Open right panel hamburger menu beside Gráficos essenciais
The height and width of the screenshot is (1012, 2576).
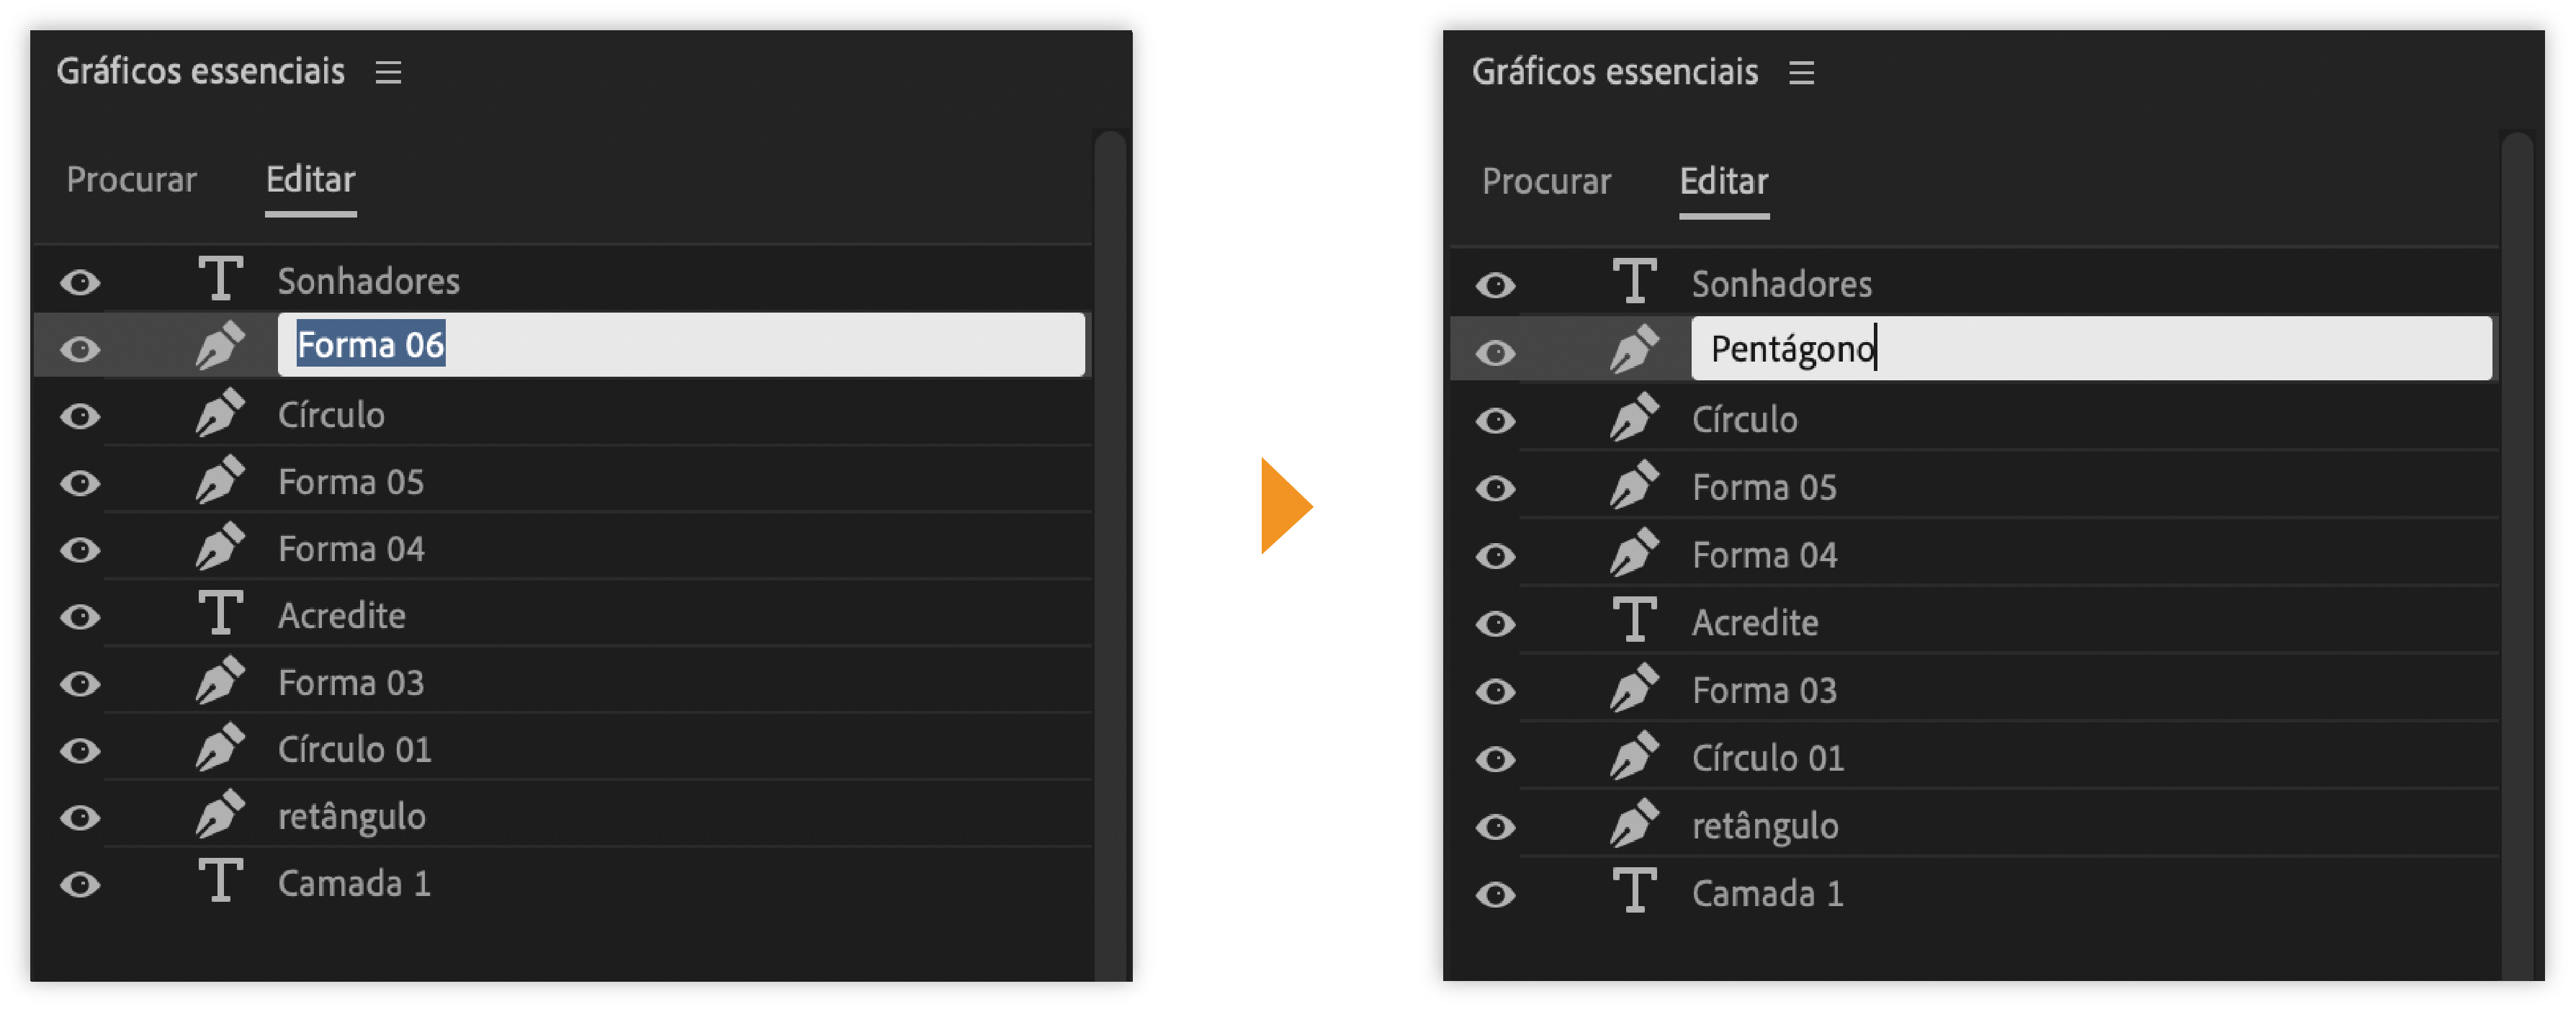click(x=1801, y=73)
